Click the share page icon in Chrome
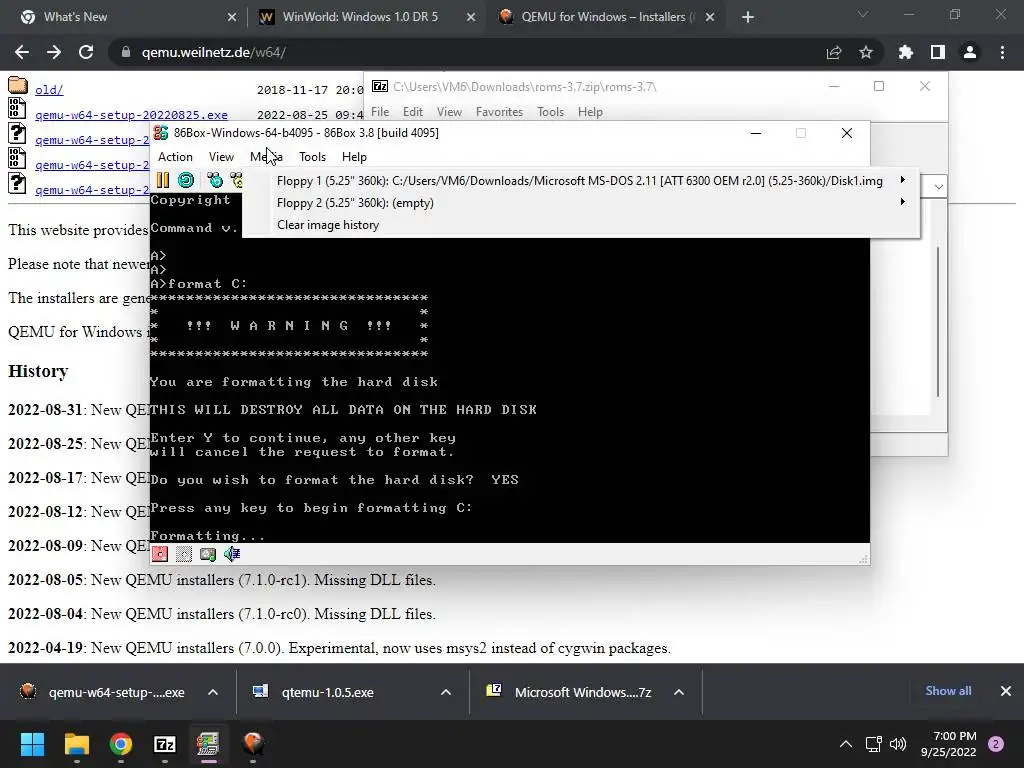The image size is (1024, 768). click(x=834, y=52)
